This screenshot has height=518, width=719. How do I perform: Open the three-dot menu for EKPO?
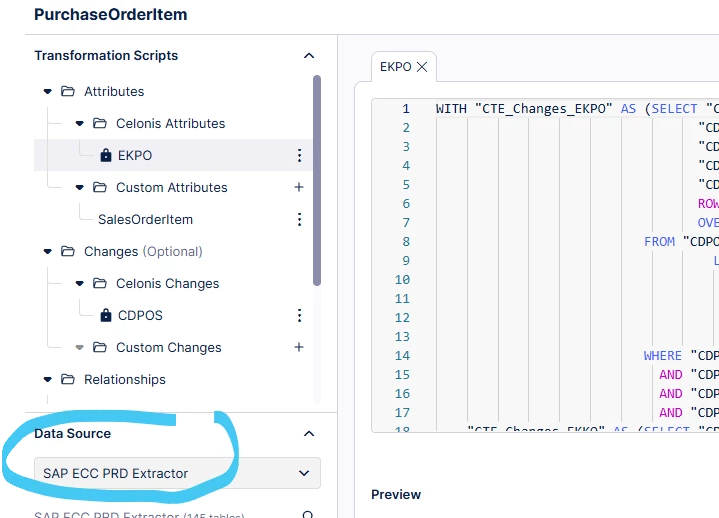pyautogui.click(x=299, y=155)
